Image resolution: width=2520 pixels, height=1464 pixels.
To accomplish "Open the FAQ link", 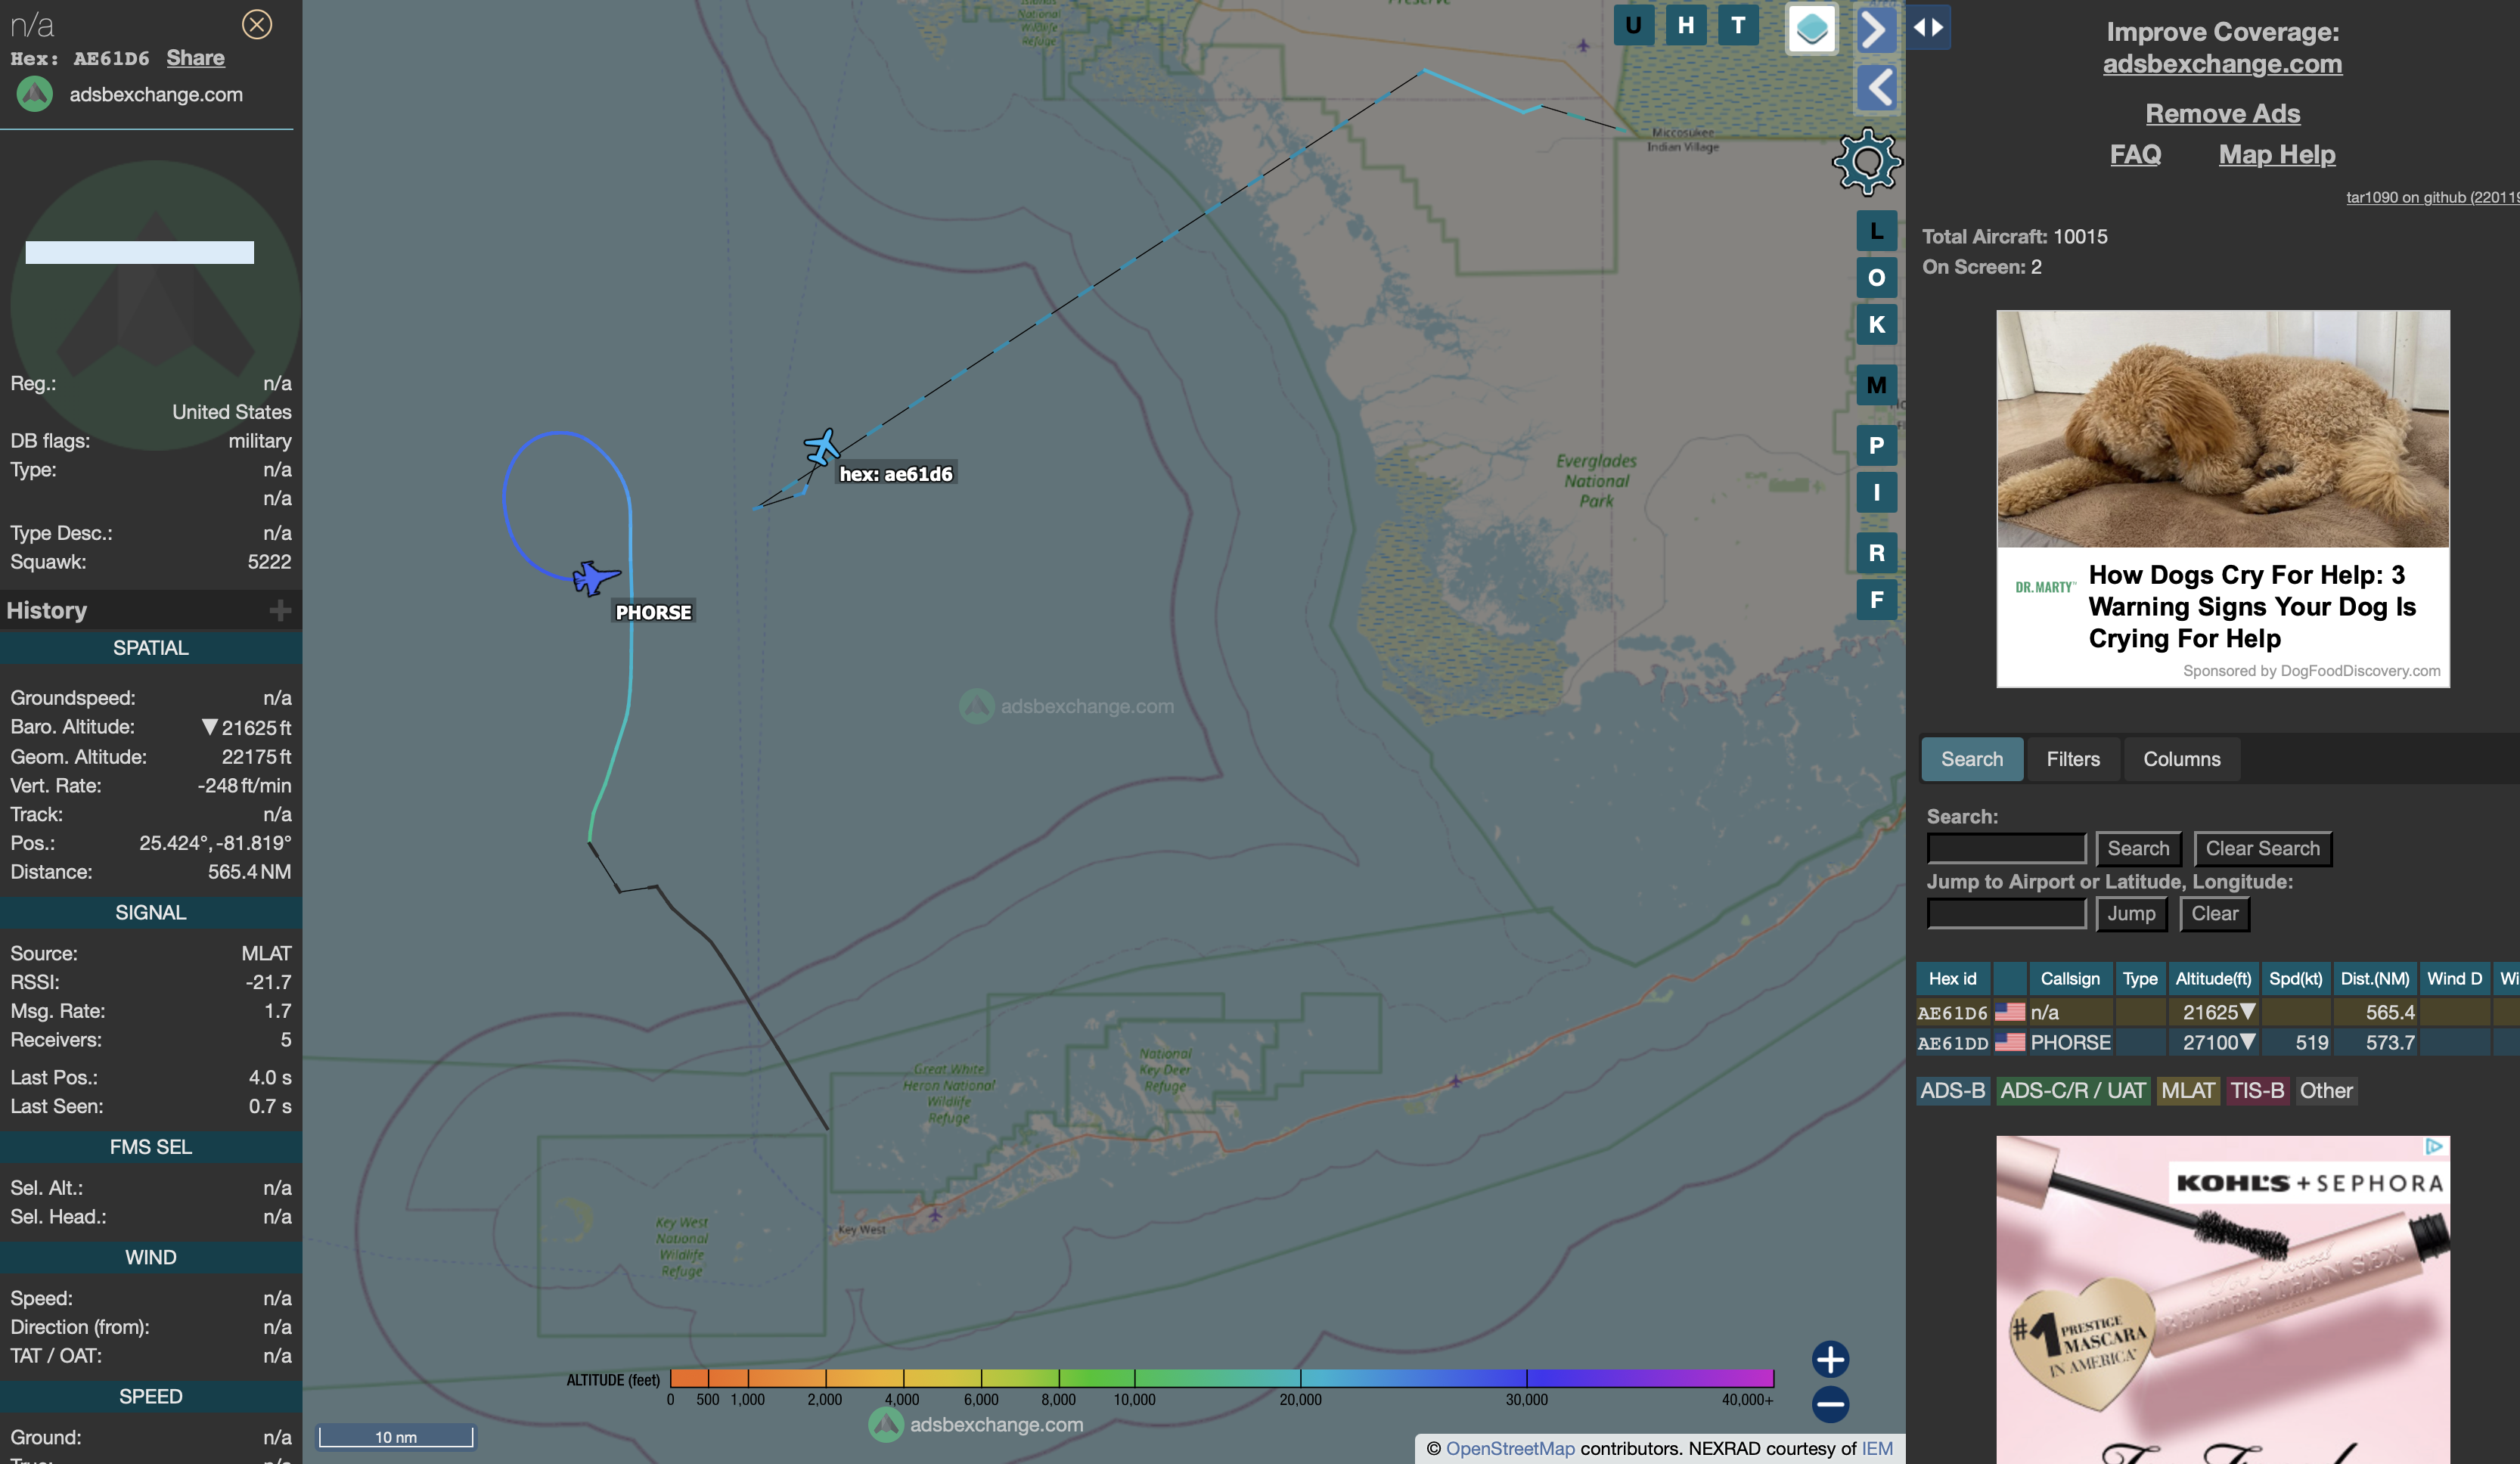I will [x=2135, y=155].
